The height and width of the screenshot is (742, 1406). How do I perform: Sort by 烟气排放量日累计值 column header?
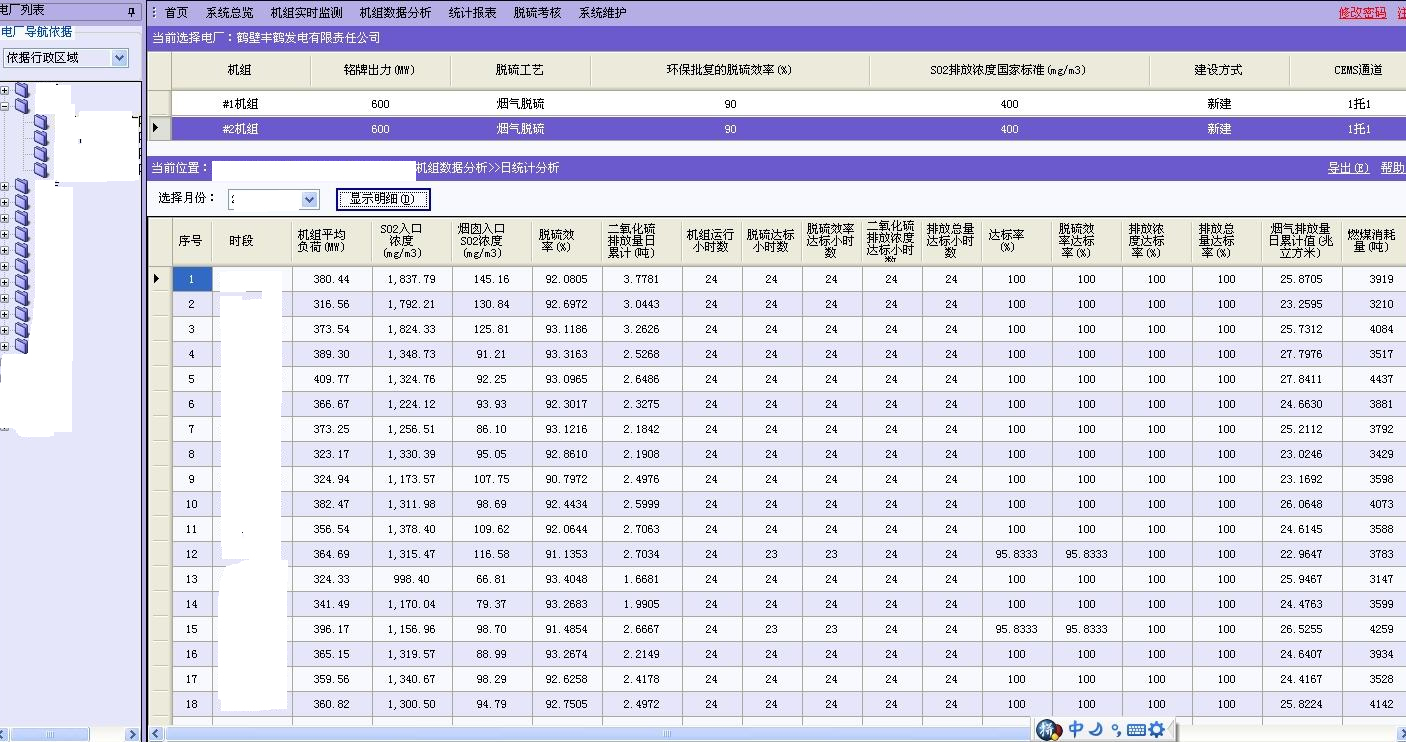click(1301, 241)
